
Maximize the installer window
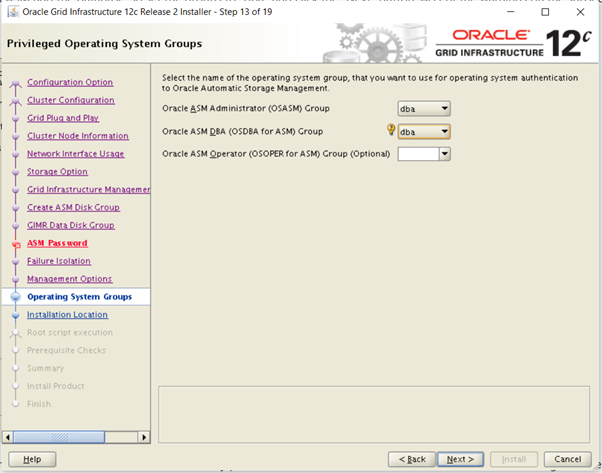545,12
